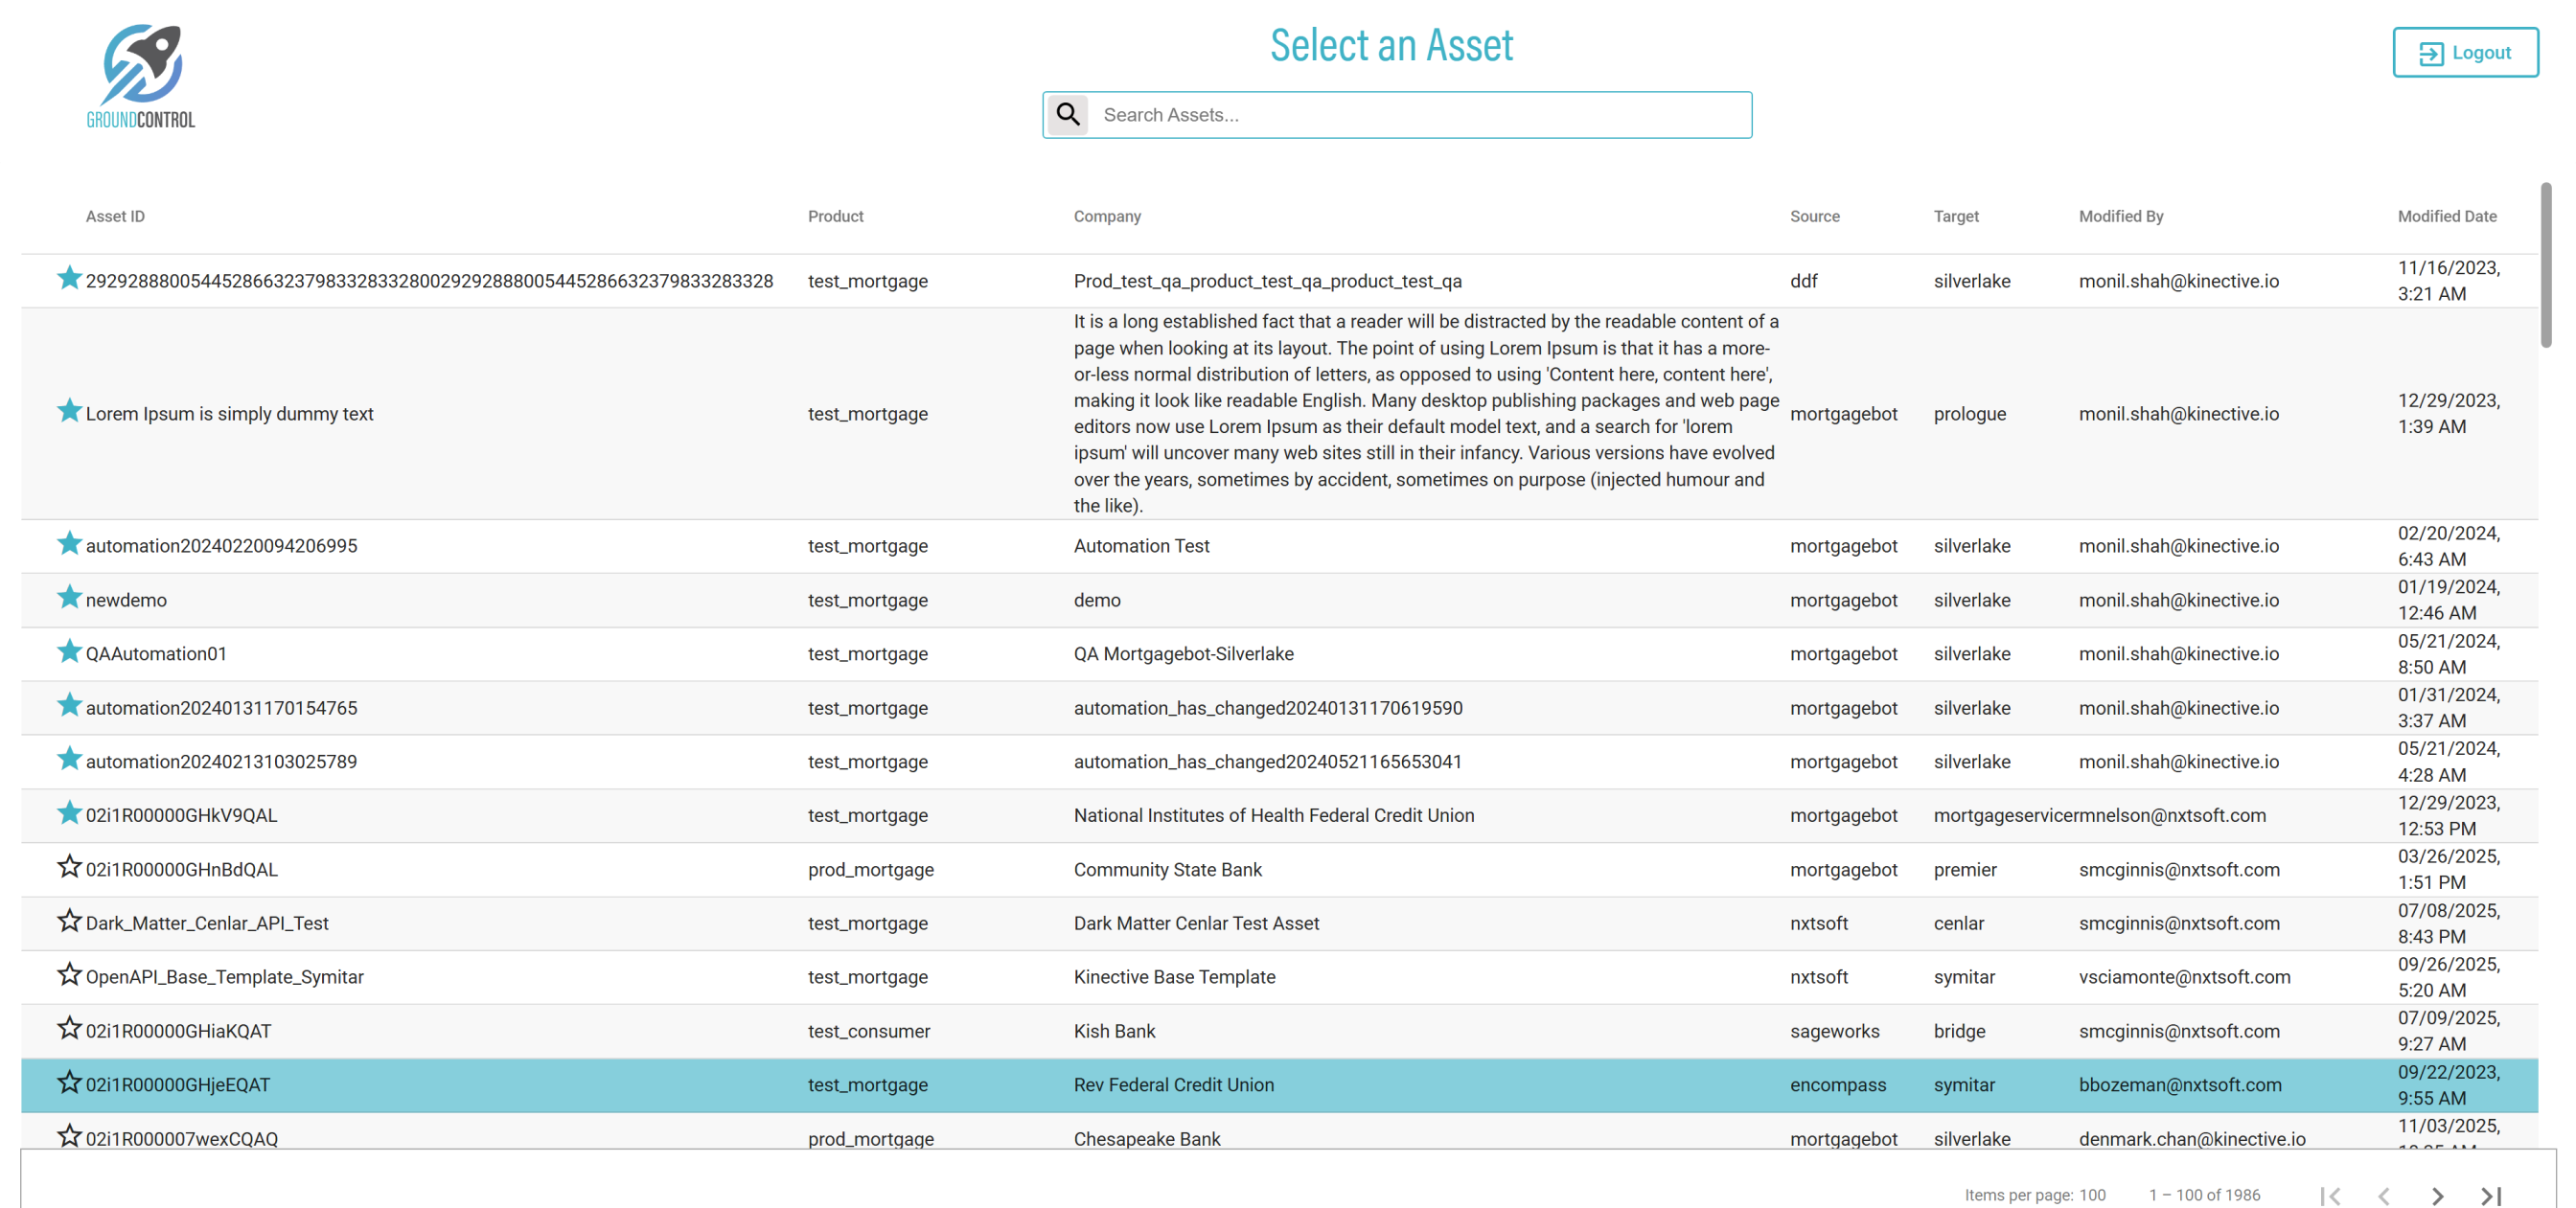
Task: Click the search magnifier icon
Action: pos(1068,114)
